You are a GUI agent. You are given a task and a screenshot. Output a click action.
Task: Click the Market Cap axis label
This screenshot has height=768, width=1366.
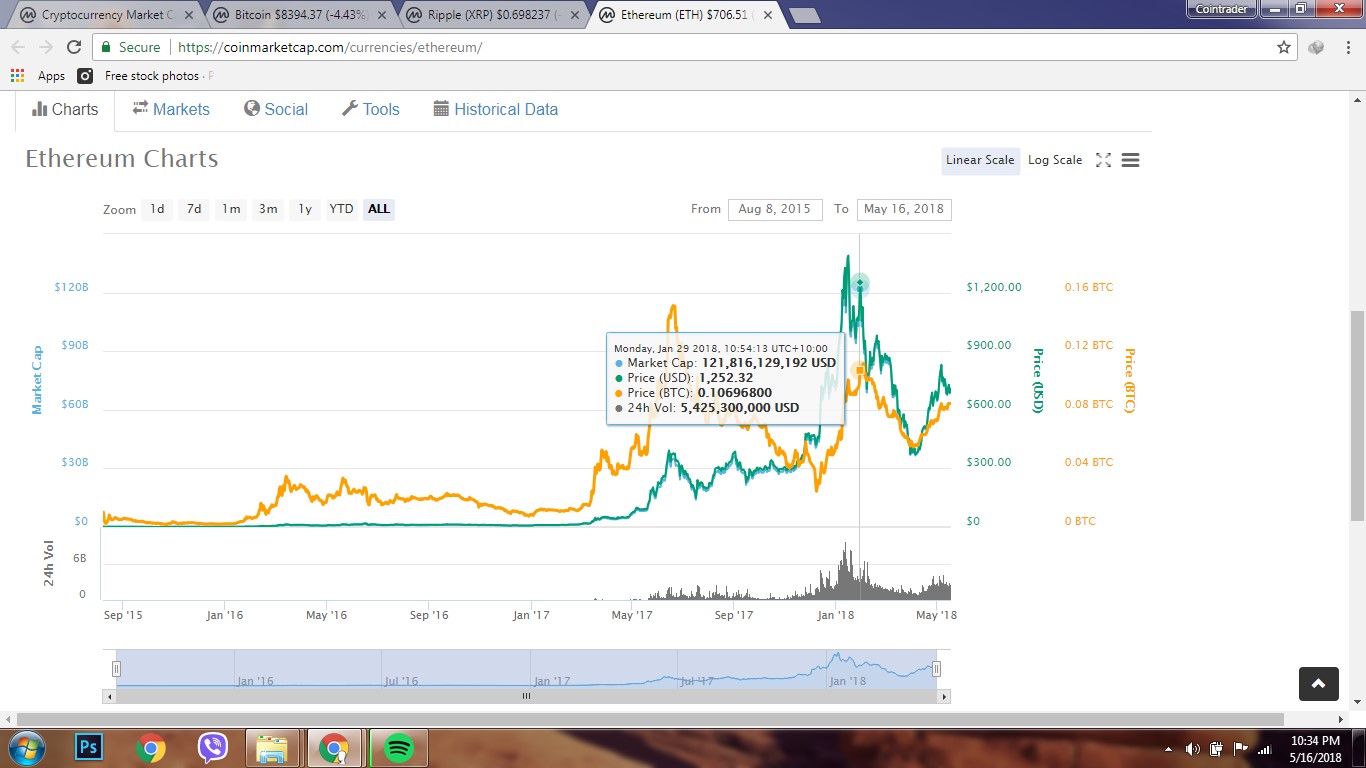(x=37, y=380)
